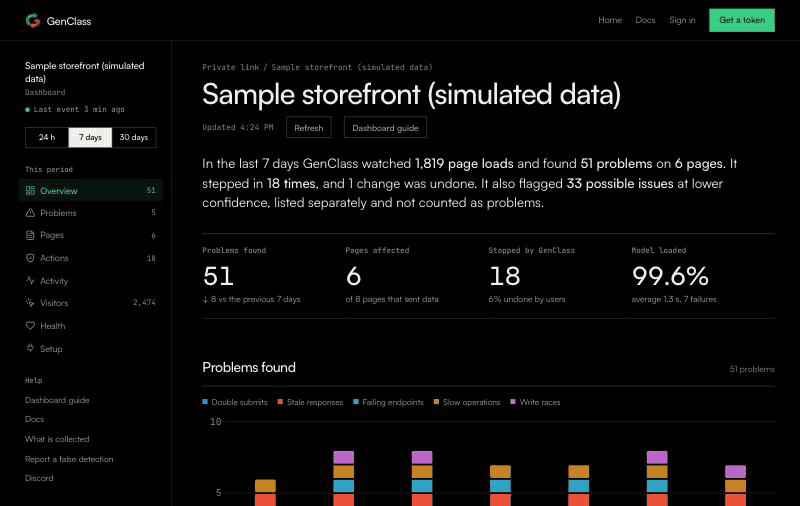Click '8 vs the previous 7 days' text
Viewport: 800px width, 506px height.
click(252, 299)
